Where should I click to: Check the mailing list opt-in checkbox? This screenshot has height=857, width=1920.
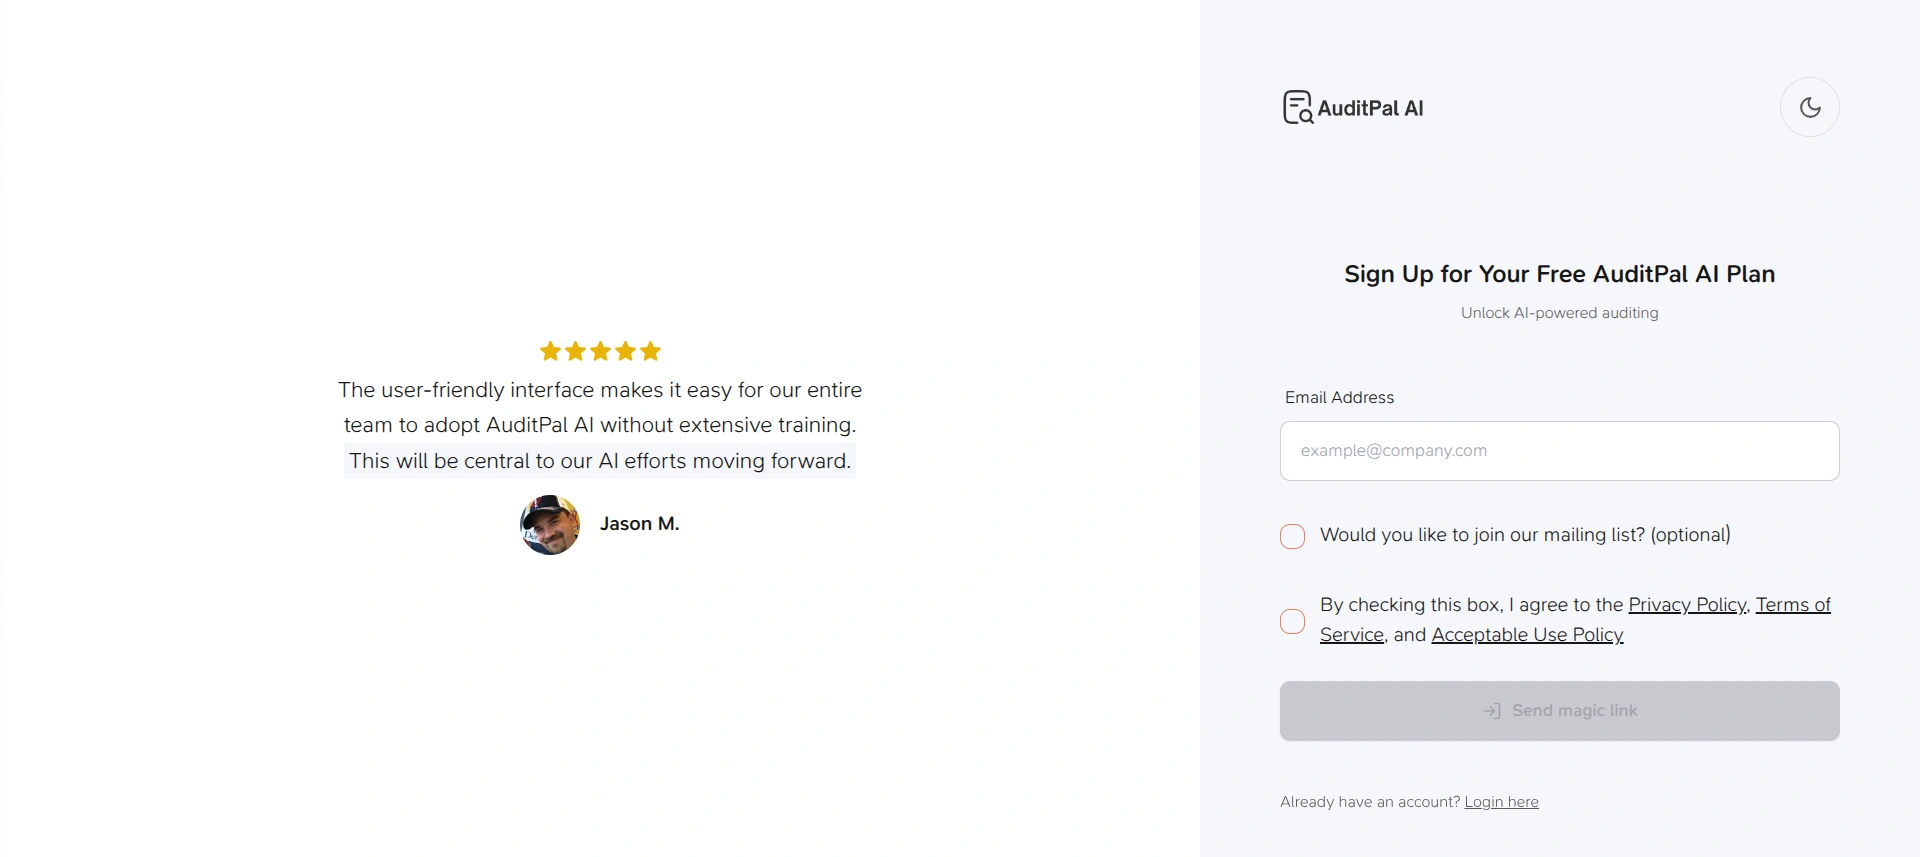(1292, 536)
